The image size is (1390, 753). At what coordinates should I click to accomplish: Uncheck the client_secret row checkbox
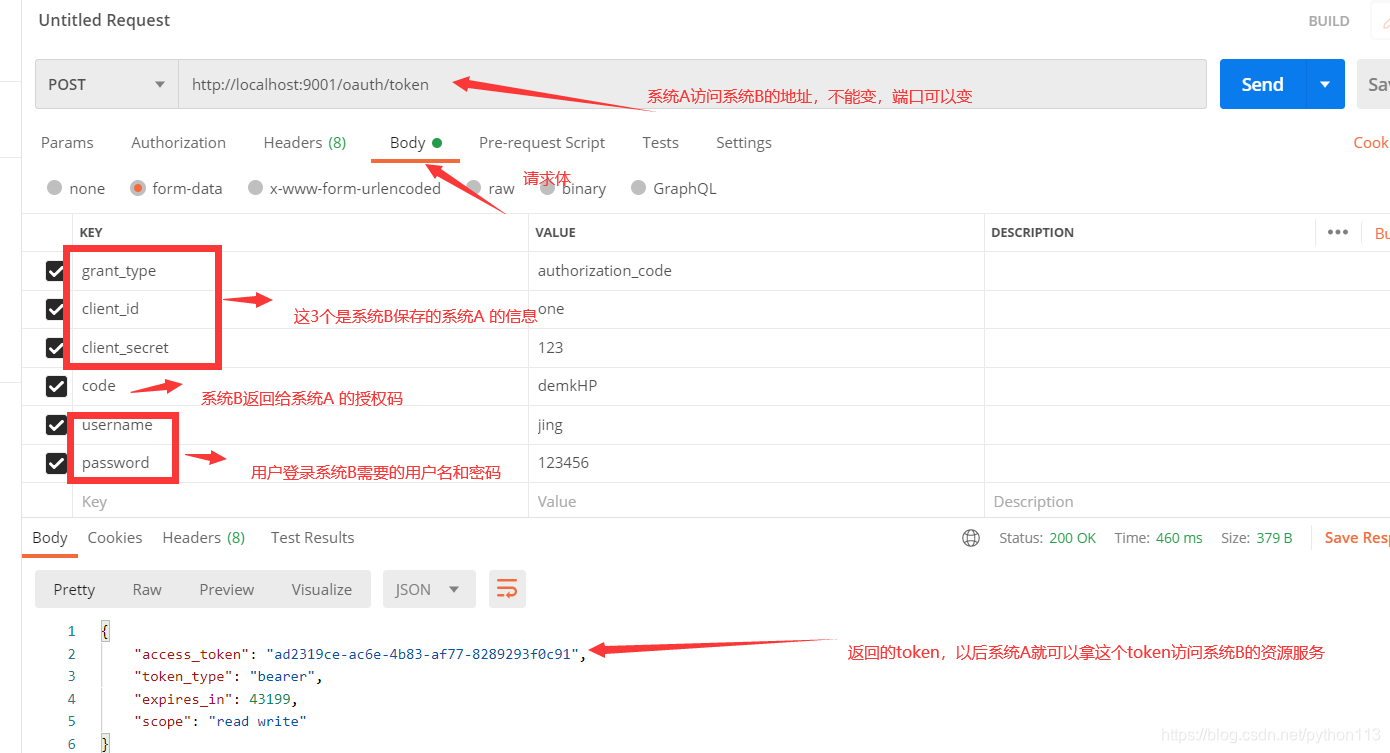(x=56, y=348)
